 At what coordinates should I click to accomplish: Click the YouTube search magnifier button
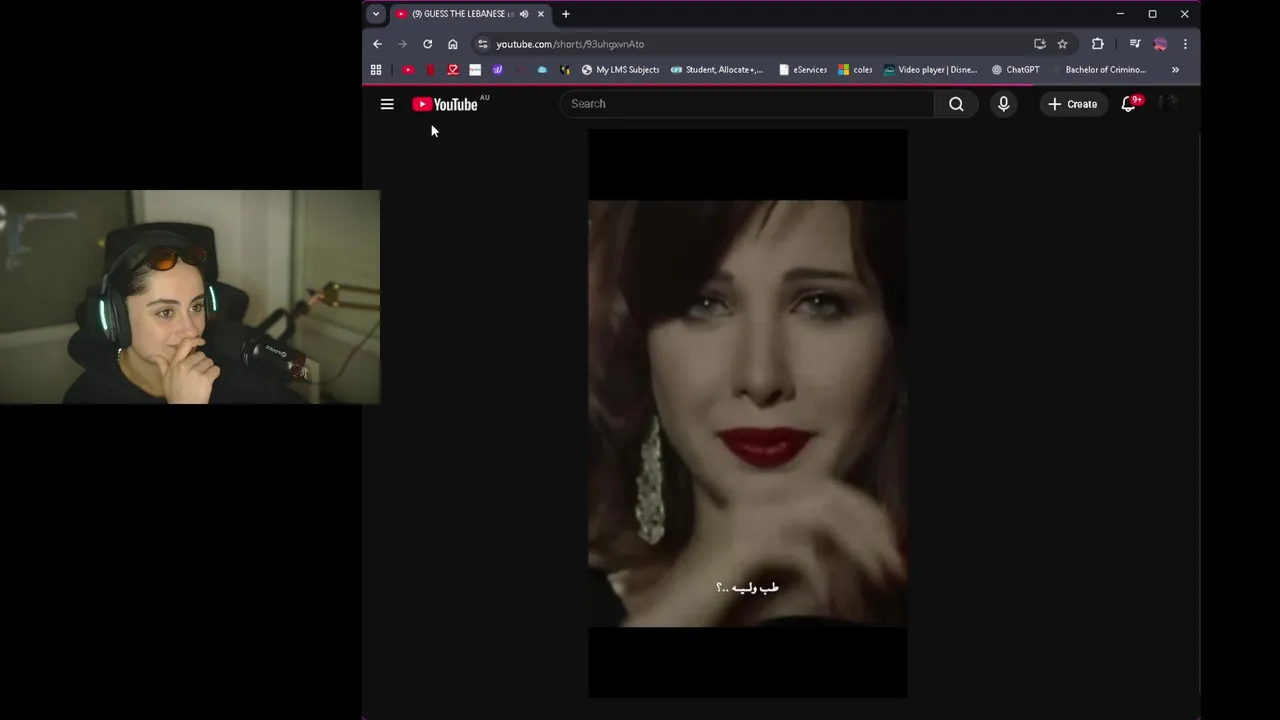click(956, 104)
